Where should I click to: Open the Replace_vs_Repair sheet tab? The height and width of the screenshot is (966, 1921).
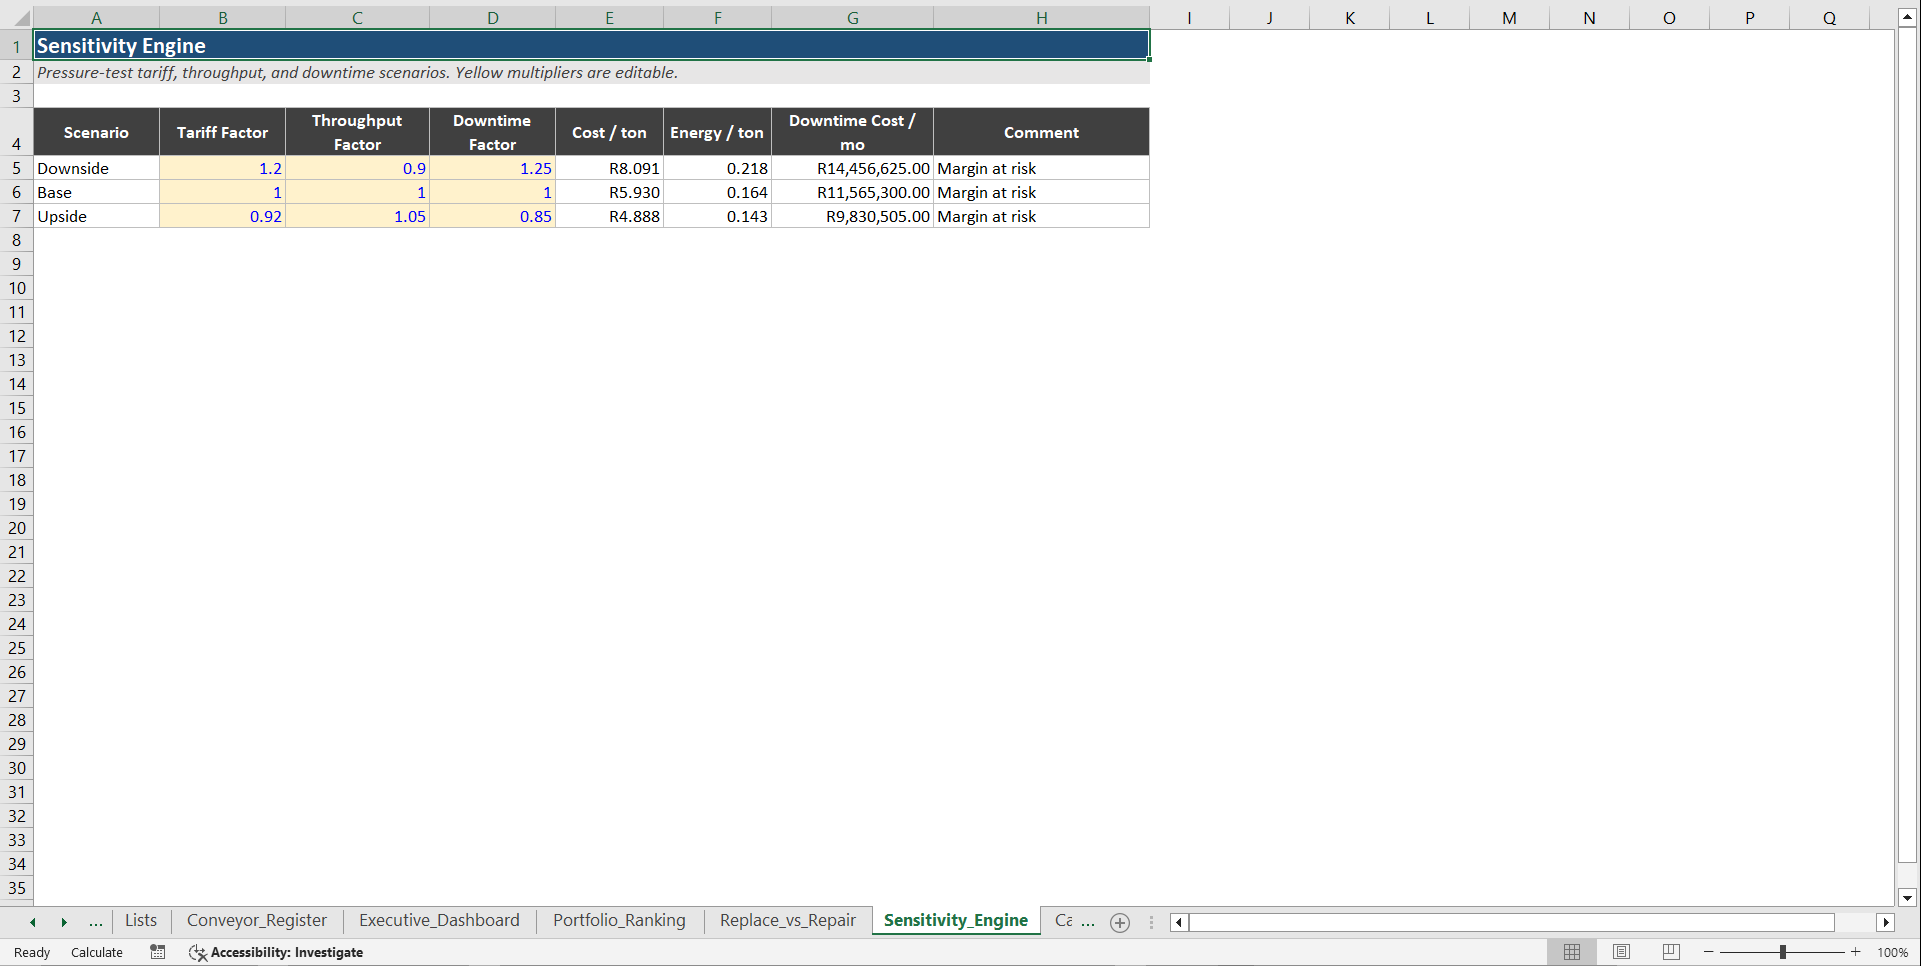pos(788,920)
